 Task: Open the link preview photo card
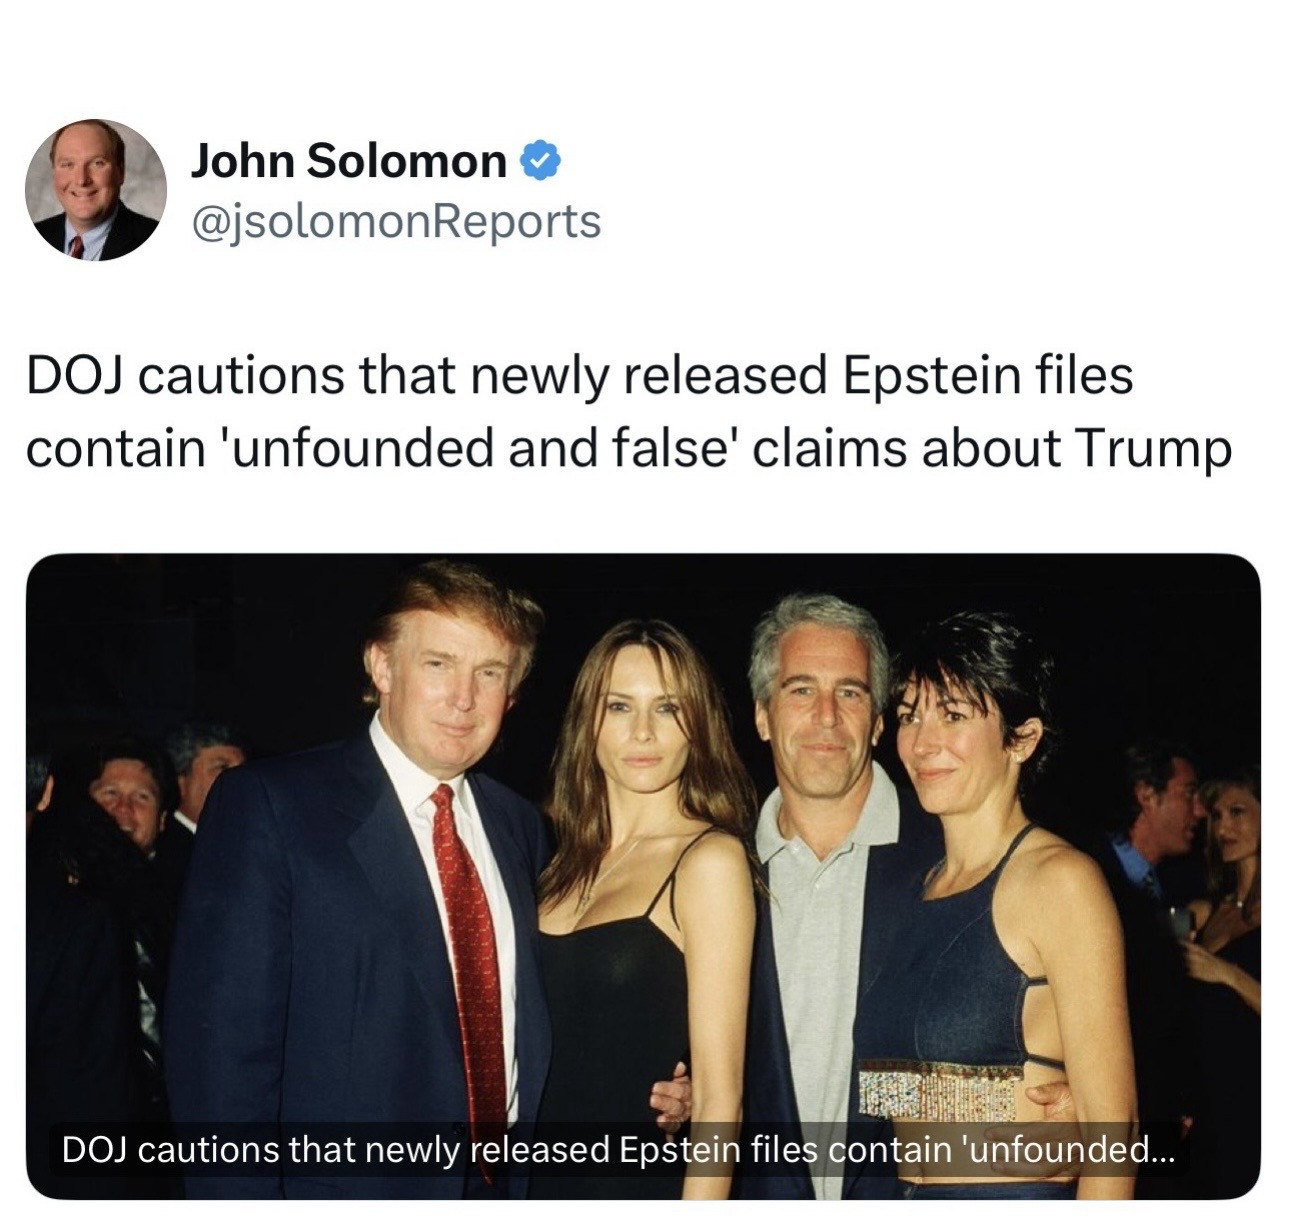coord(643,876)
